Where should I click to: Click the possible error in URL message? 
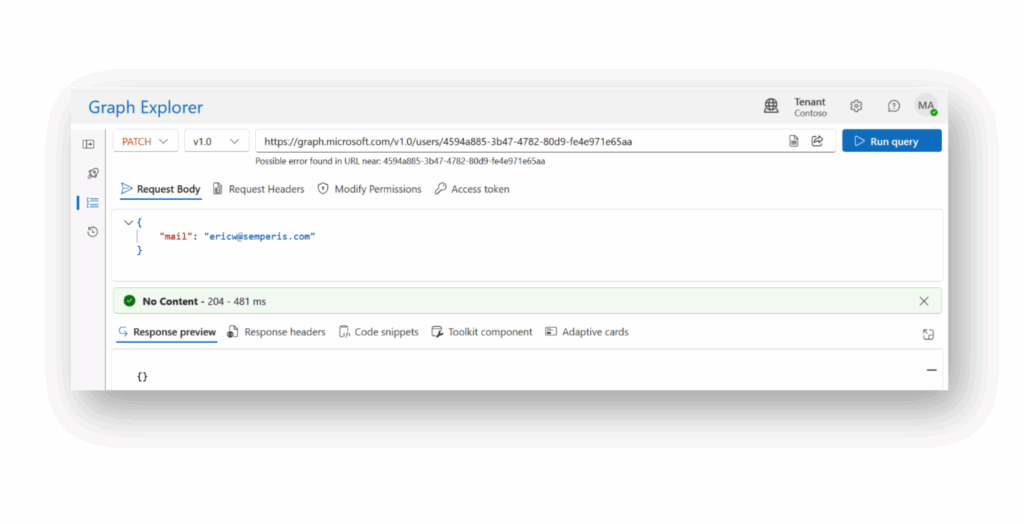coord(400,161)
